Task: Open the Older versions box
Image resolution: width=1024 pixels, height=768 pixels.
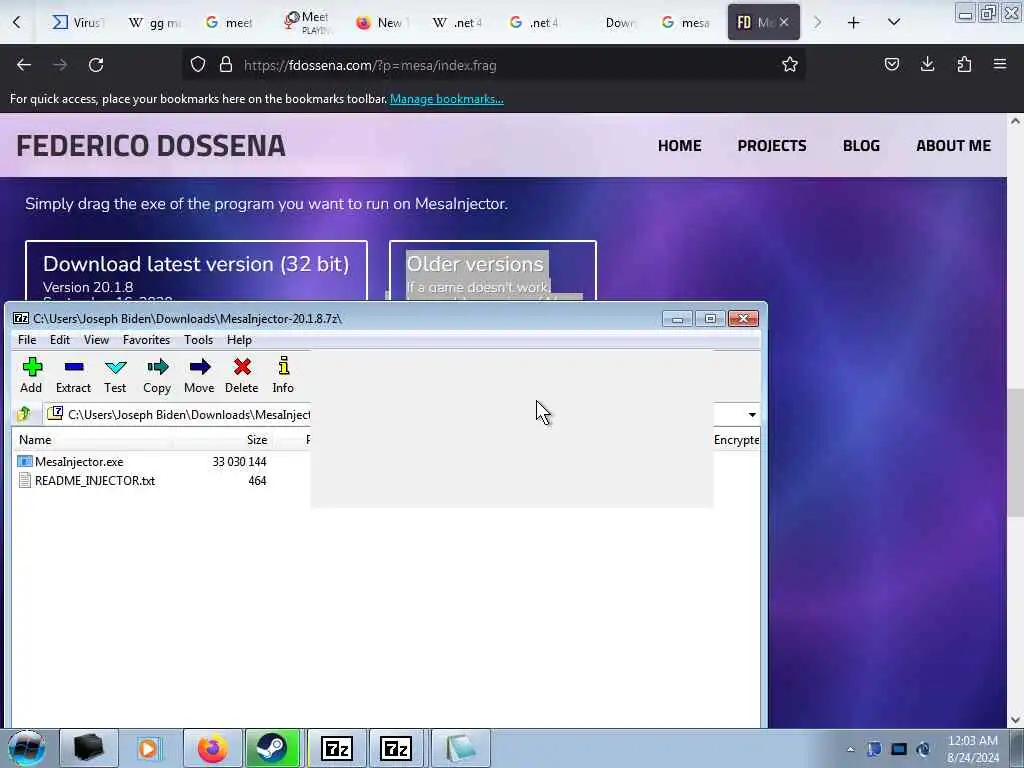Action: pyautogui.click(x=493, y=271)
